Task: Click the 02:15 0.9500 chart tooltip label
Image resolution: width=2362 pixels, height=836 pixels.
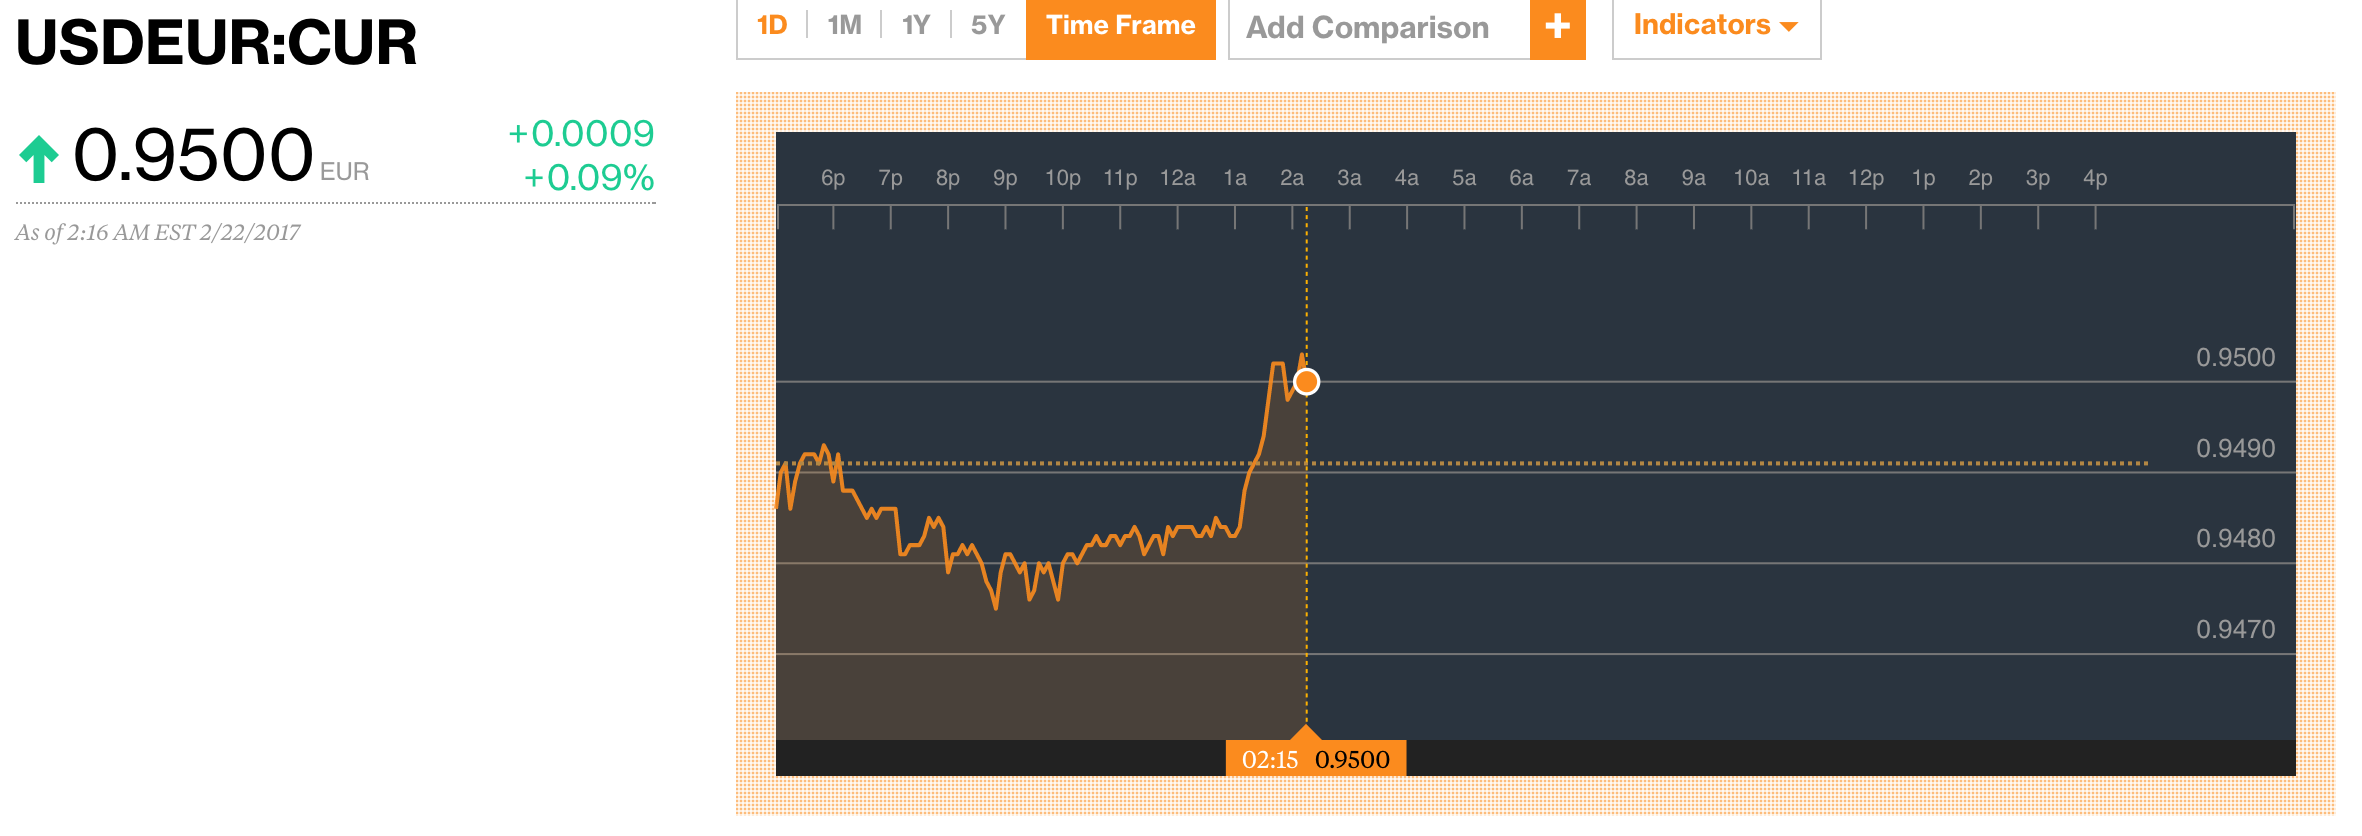Action: click(1315, 759)
